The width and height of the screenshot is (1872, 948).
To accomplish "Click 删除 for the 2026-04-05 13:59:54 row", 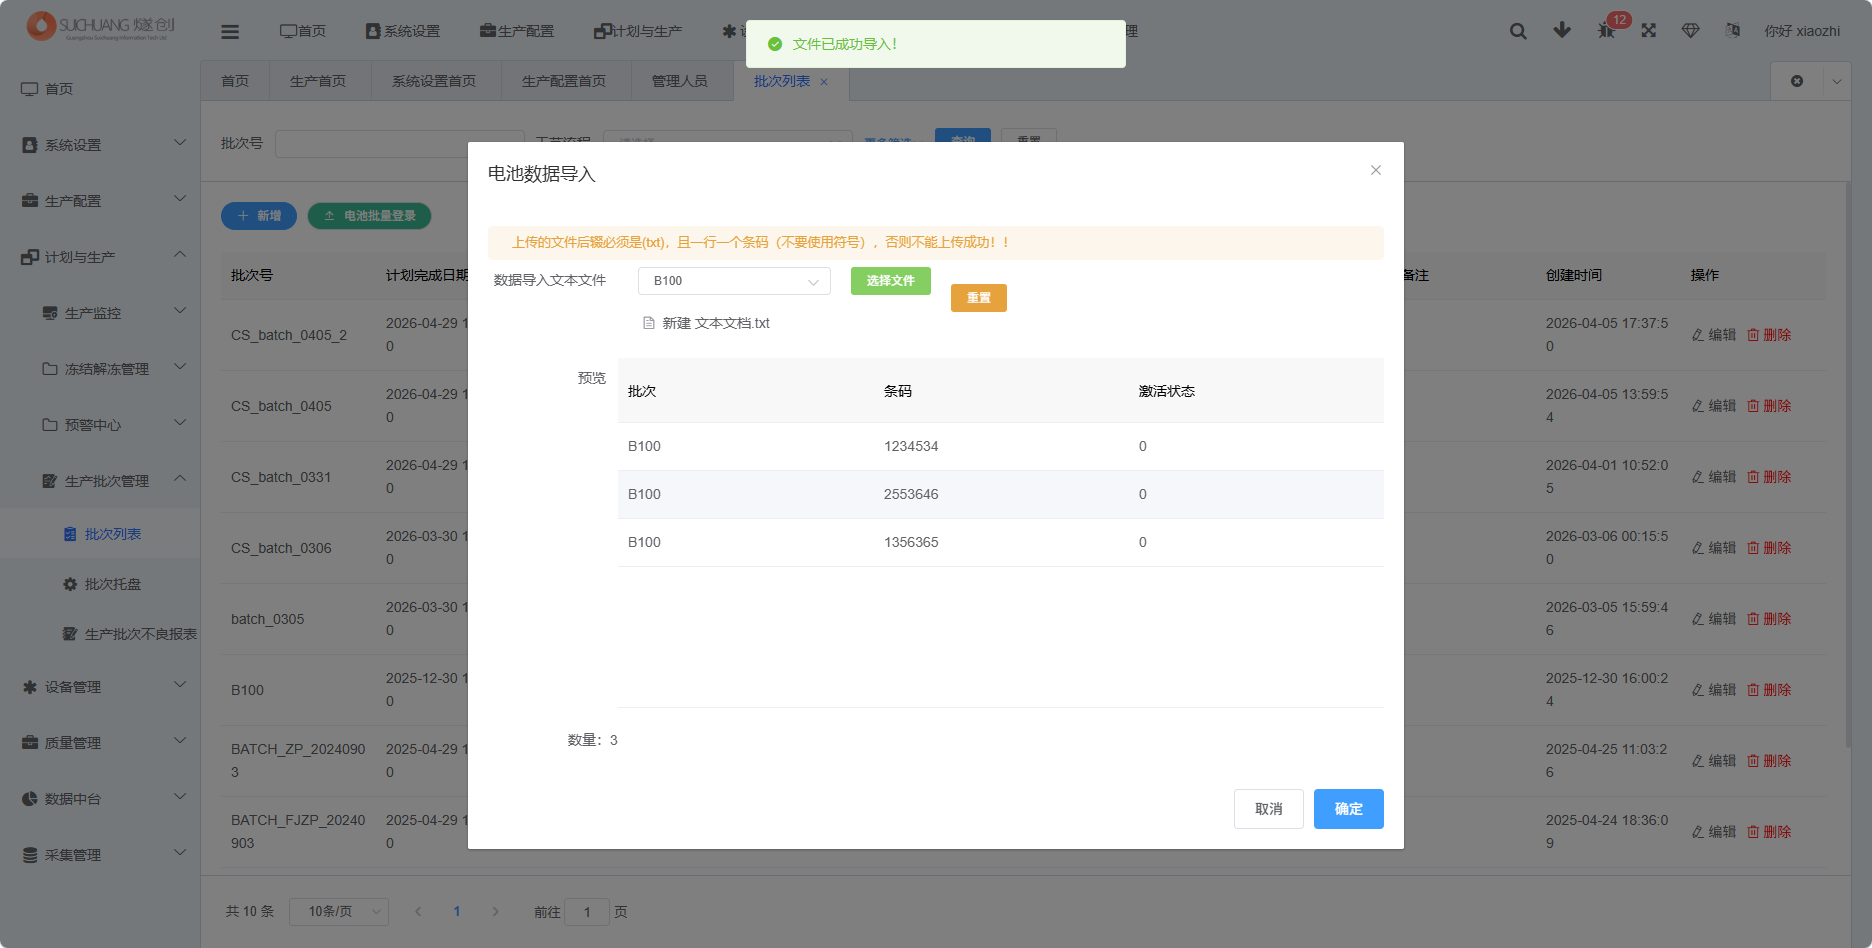I will 1769,406.
